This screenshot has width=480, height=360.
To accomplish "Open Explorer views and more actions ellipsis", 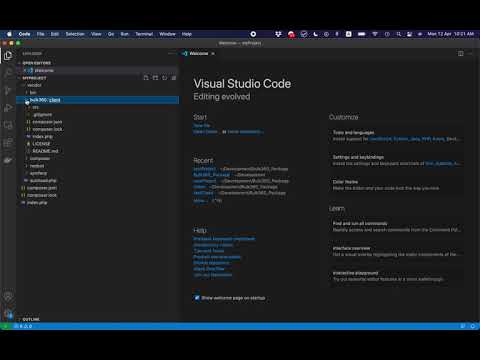I will [171, 53].
